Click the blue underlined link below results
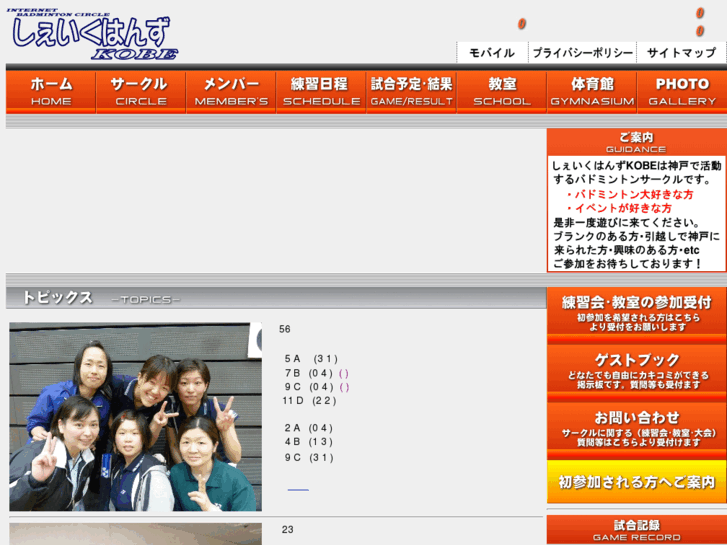This screenshot has width=727, height=545. 298,490
